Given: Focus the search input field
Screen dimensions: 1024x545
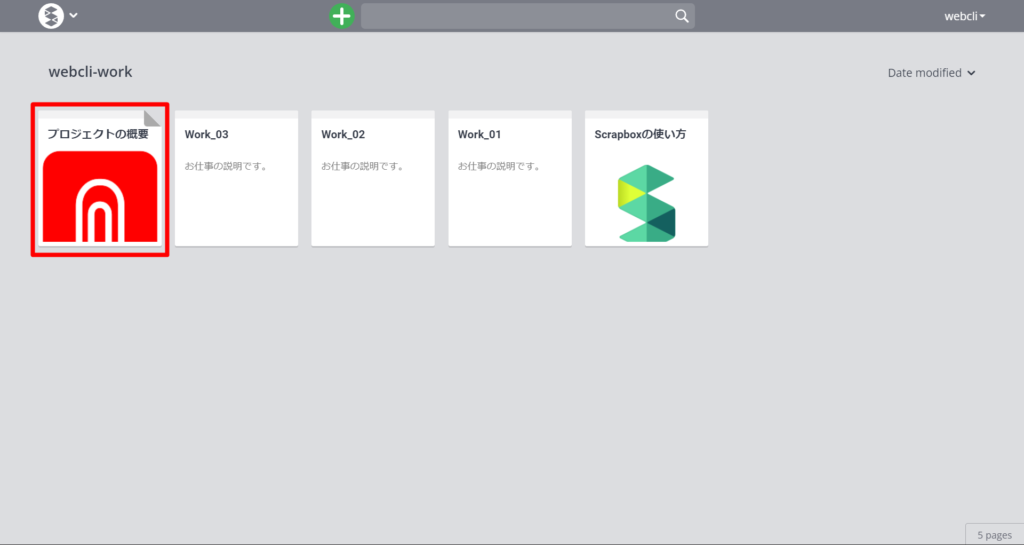Looking at the screenshot, I should (x=516, y=16).
